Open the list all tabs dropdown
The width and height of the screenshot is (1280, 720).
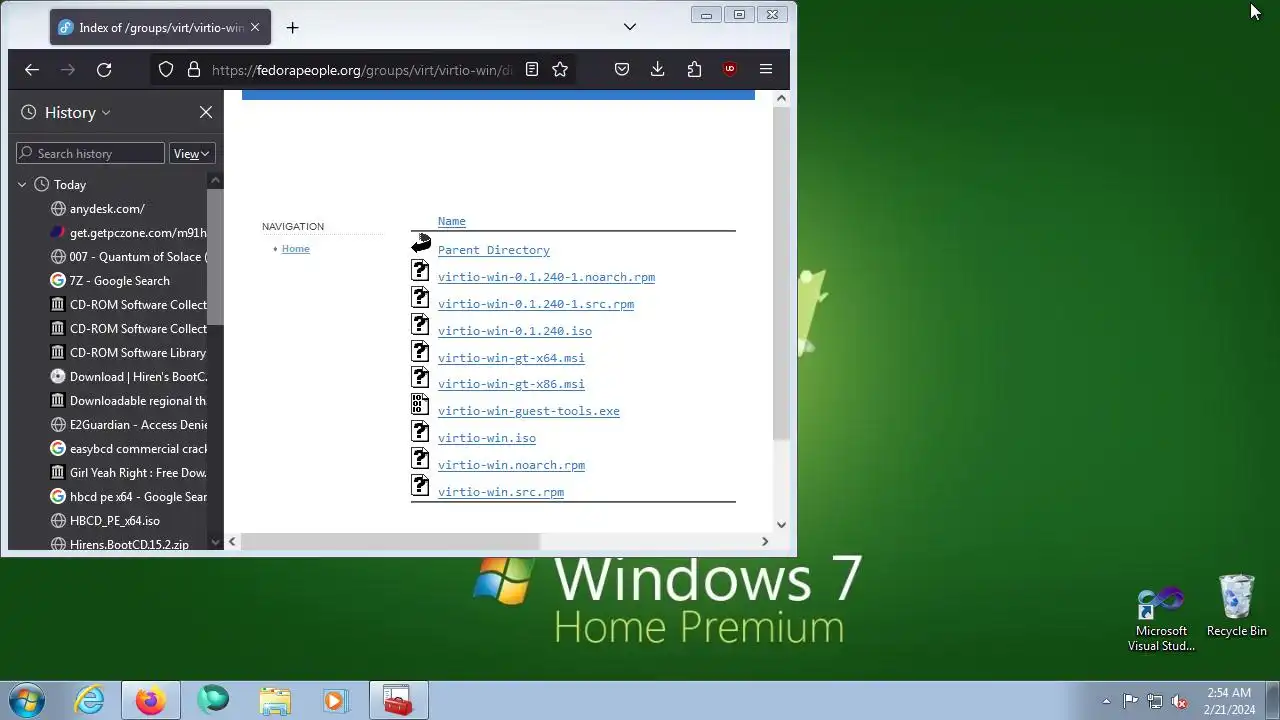tap(630, 27)
